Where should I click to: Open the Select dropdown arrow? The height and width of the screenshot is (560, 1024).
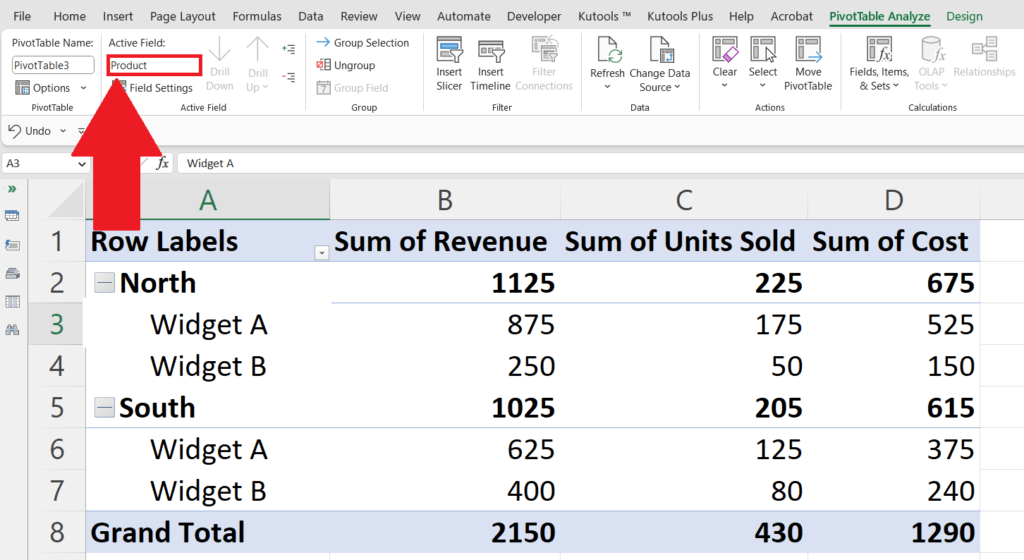click(762, 86)
